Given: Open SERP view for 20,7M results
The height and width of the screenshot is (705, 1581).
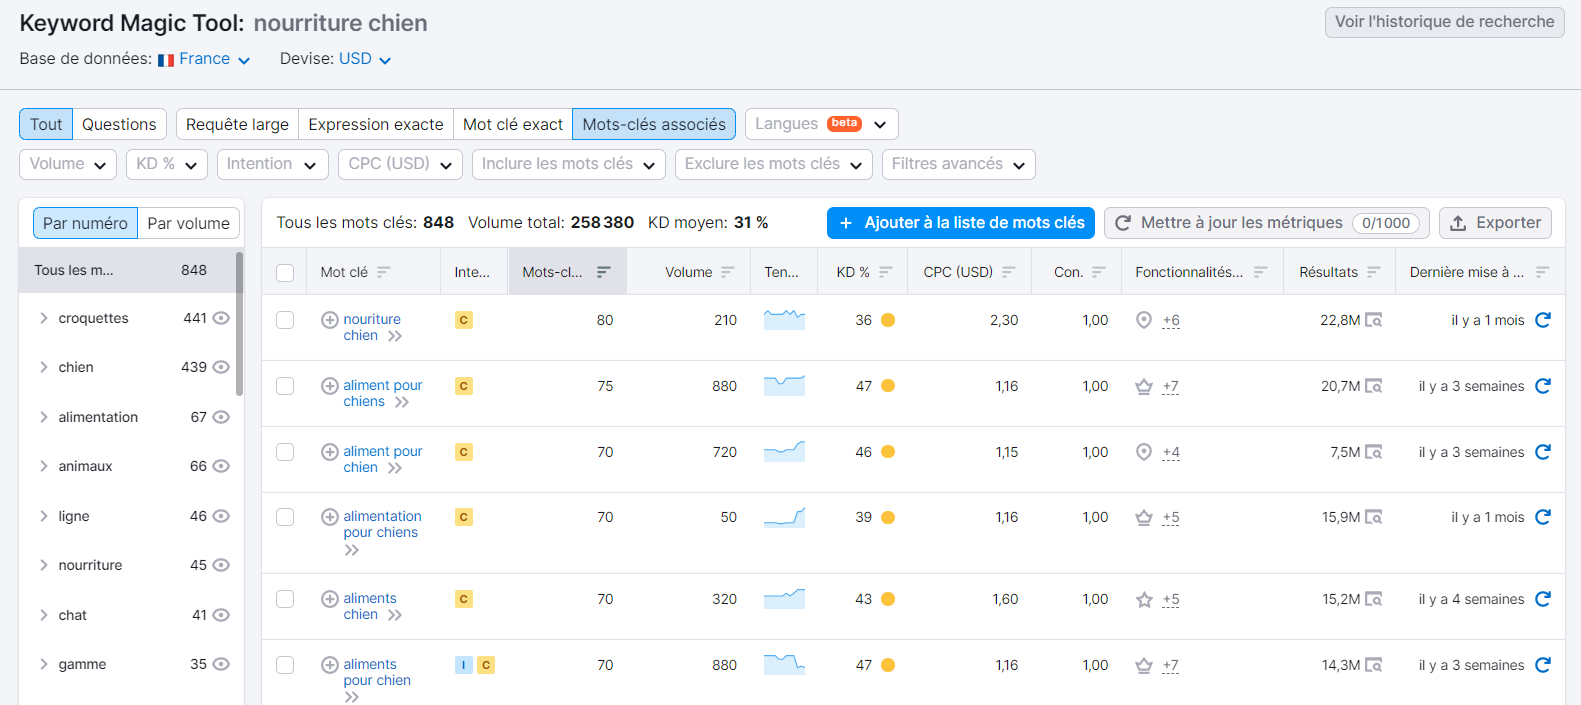Looking at the screenshot, I should point(1374,386).
